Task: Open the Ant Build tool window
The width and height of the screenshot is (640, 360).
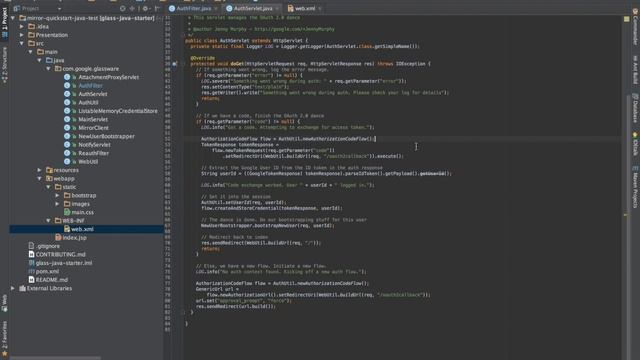Action: click(635, 69)
